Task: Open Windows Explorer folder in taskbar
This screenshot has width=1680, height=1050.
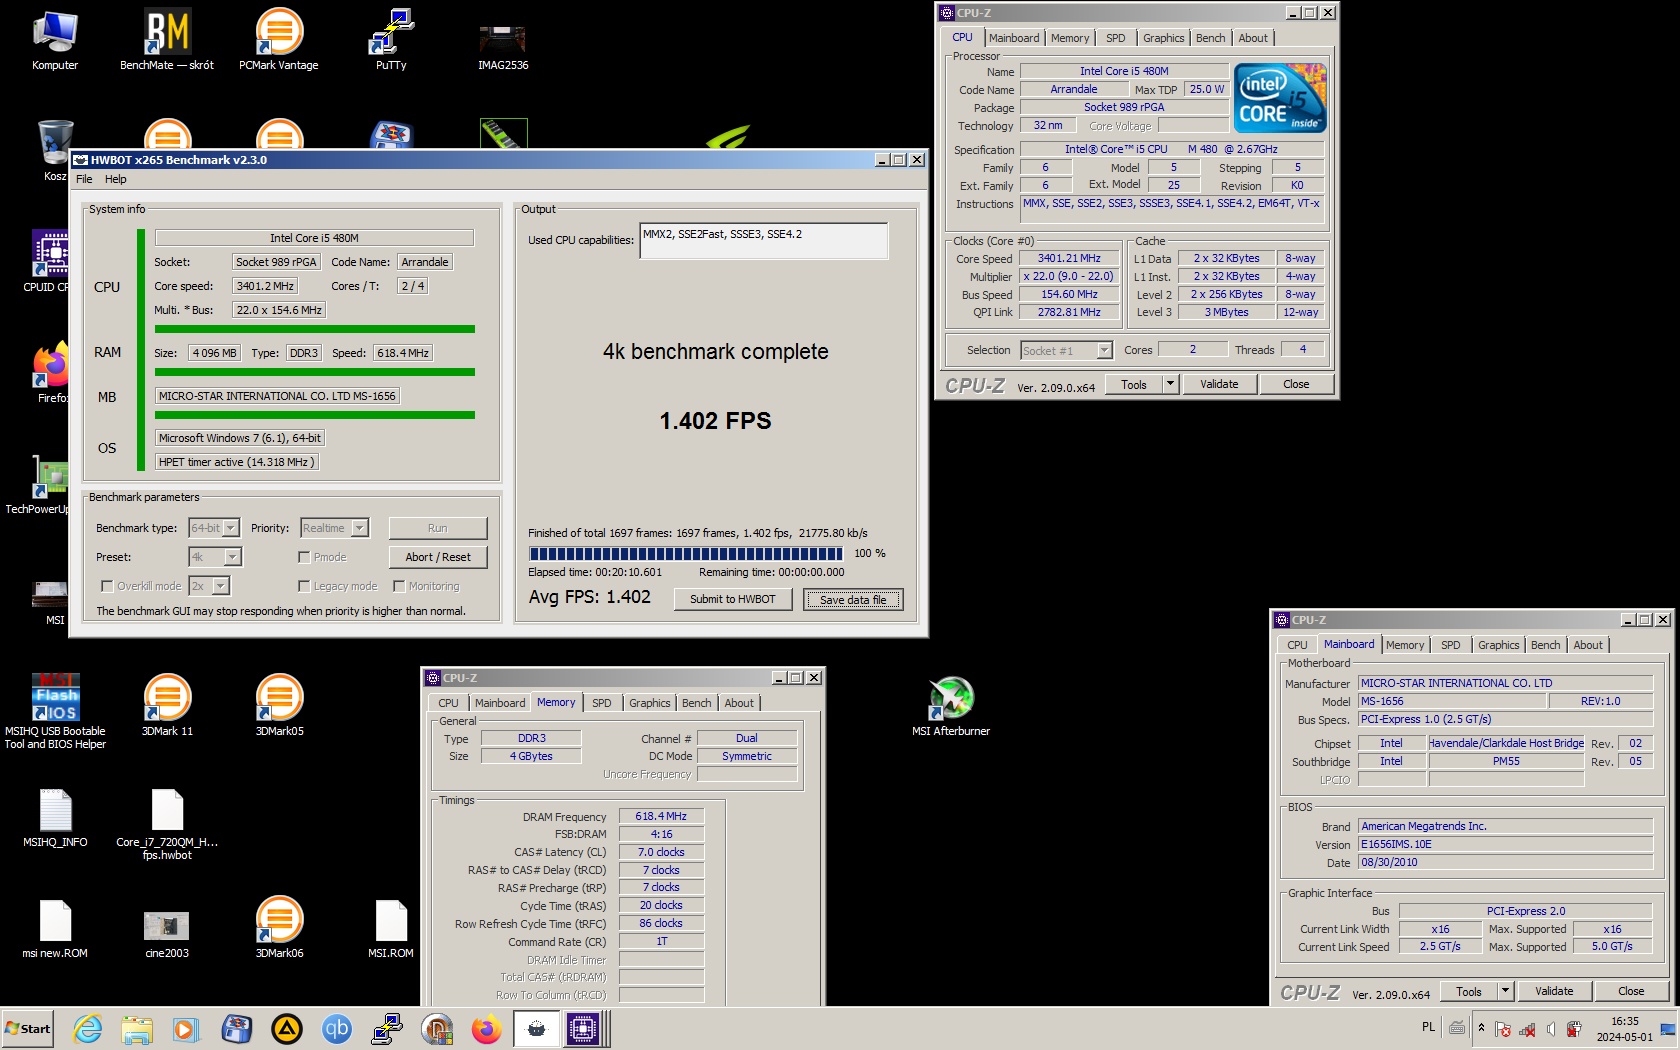Action: point(137,1029)
